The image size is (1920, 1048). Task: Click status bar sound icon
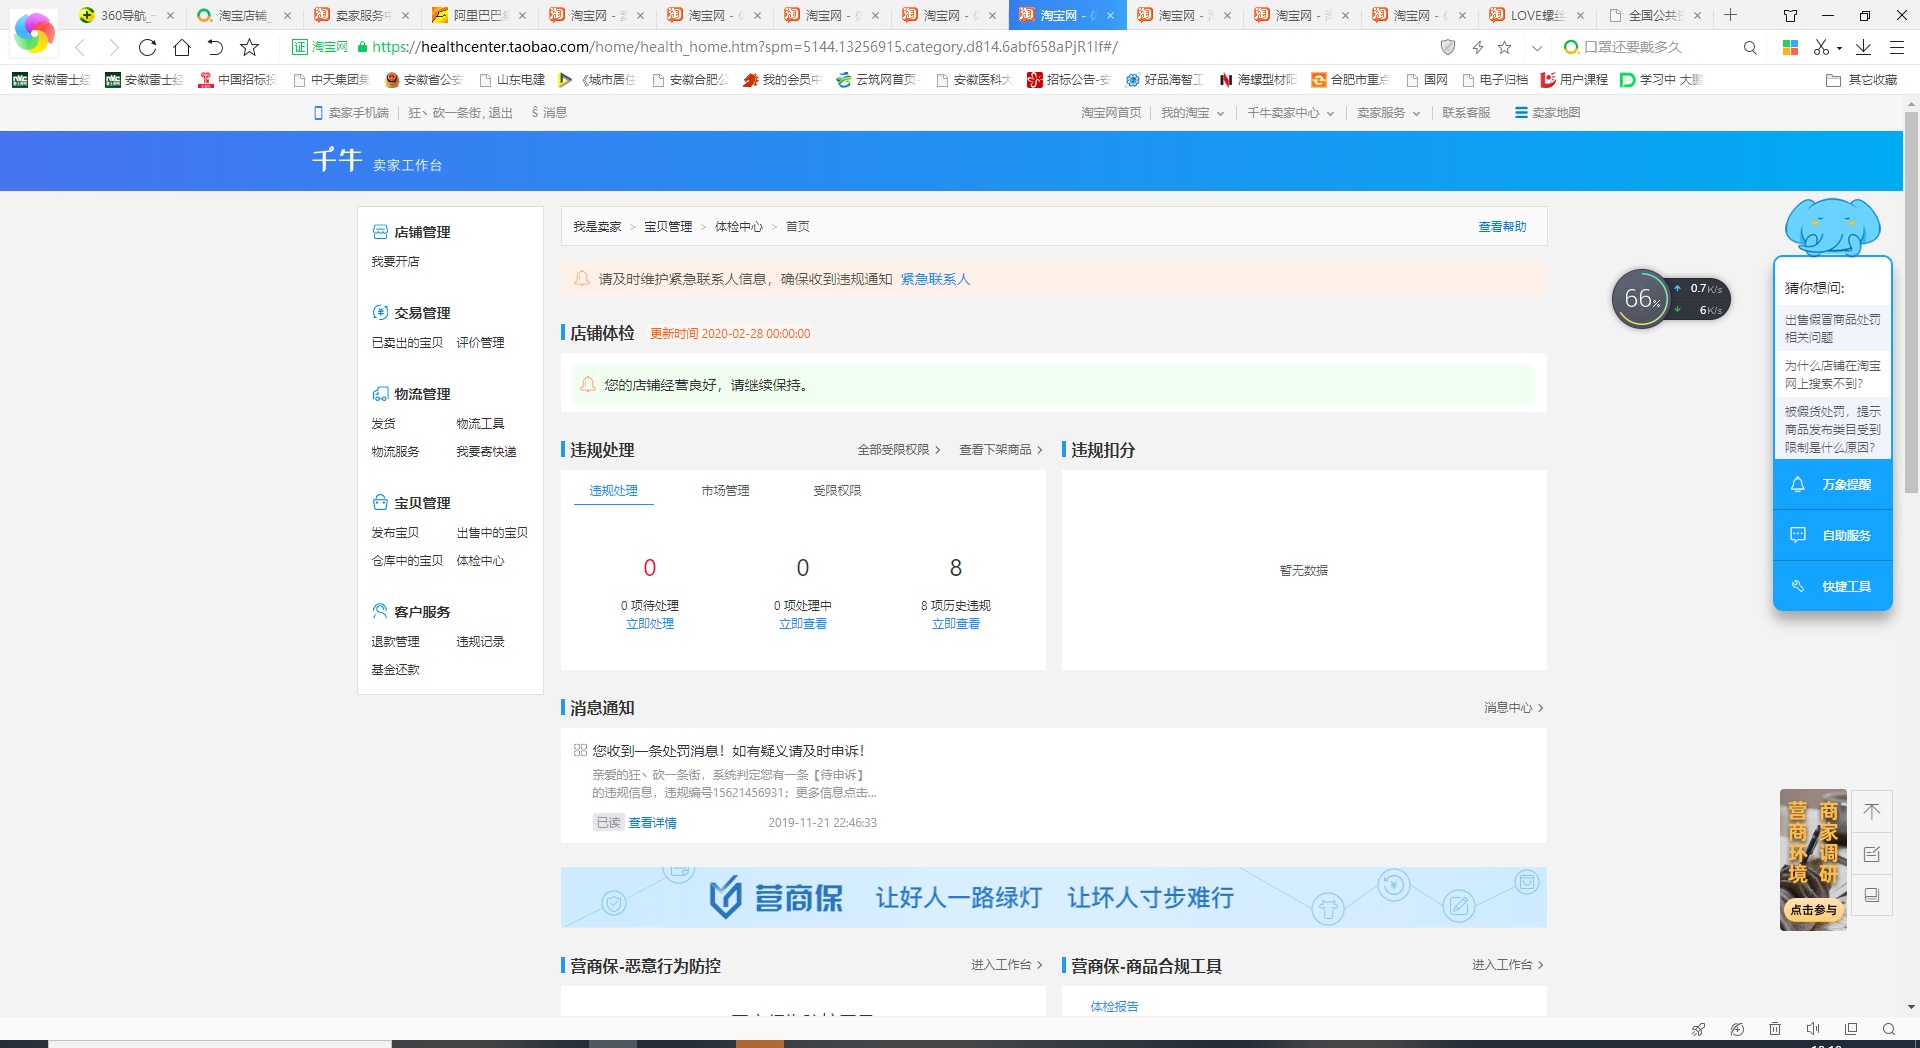click(x=1813, y=1029)
